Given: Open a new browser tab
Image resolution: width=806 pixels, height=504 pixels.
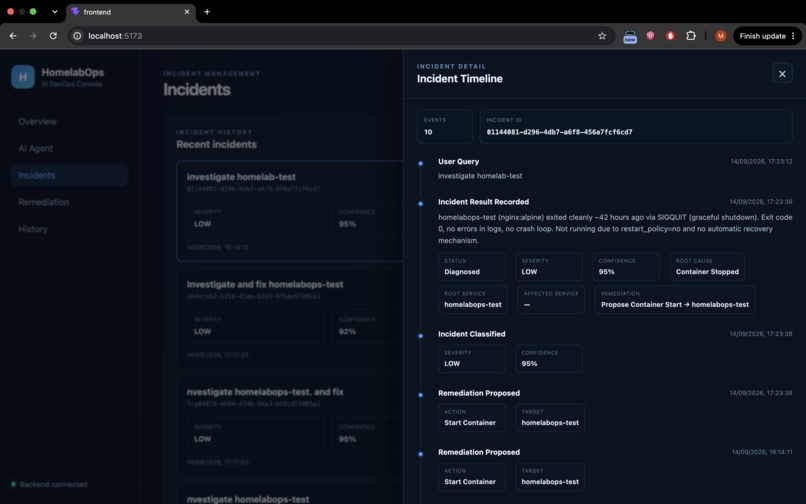Looking at the screenshot, I should tap(207, 12).
